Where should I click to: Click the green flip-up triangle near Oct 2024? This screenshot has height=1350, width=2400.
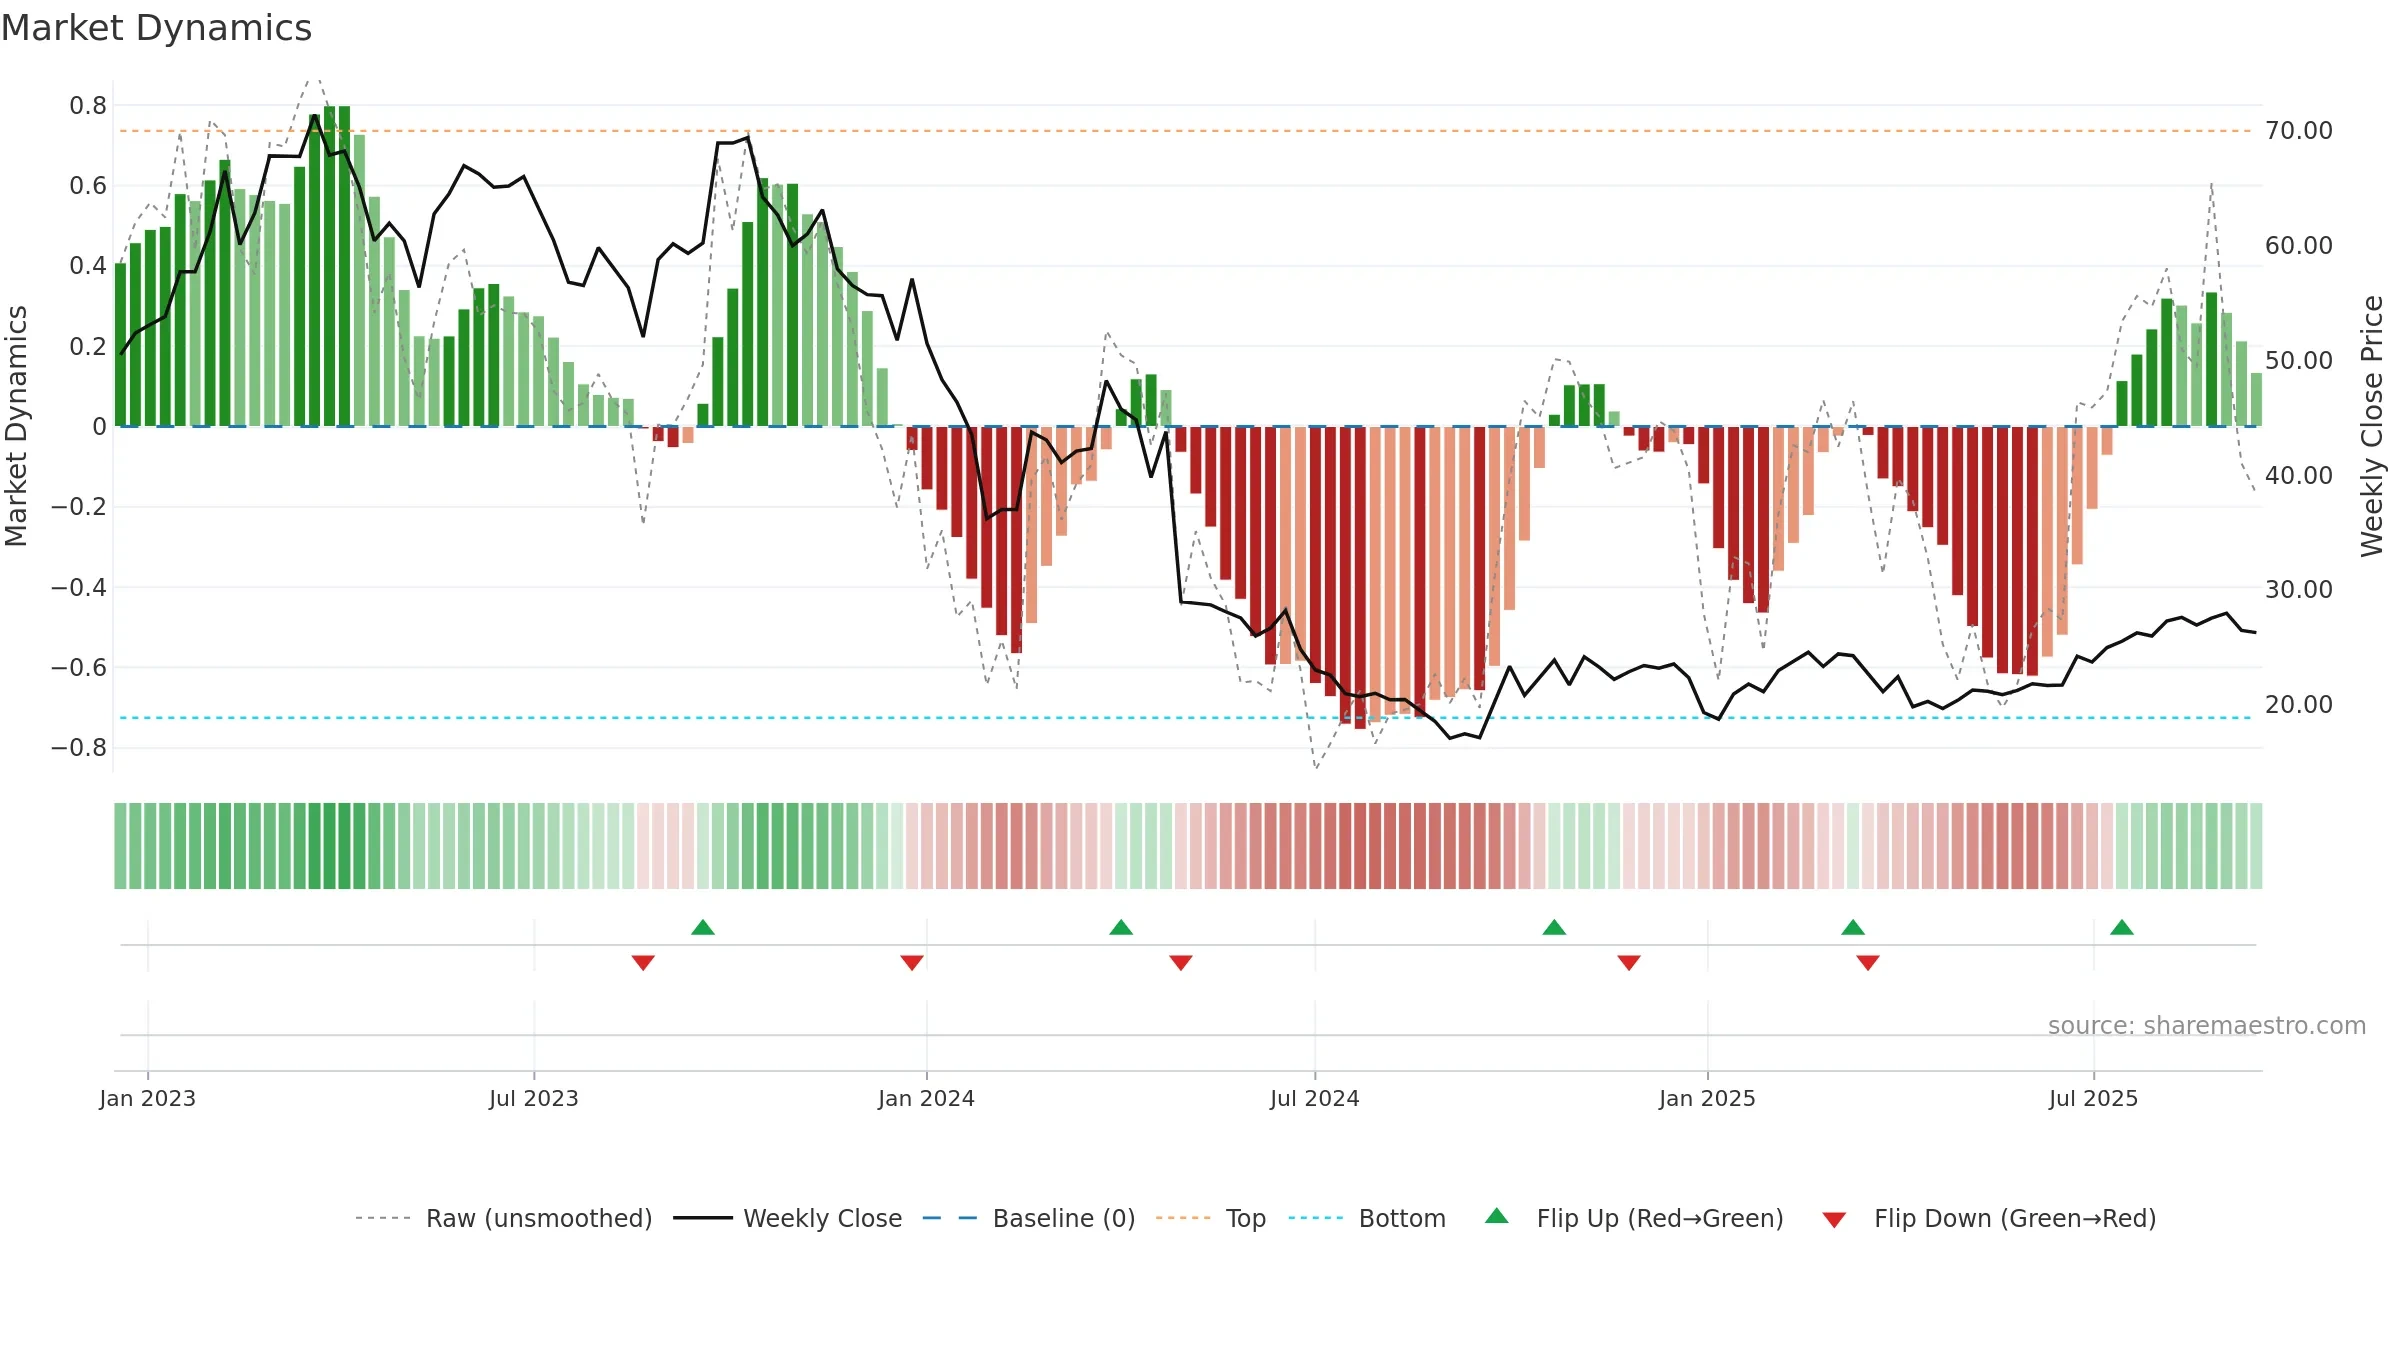coord(1554,927)
